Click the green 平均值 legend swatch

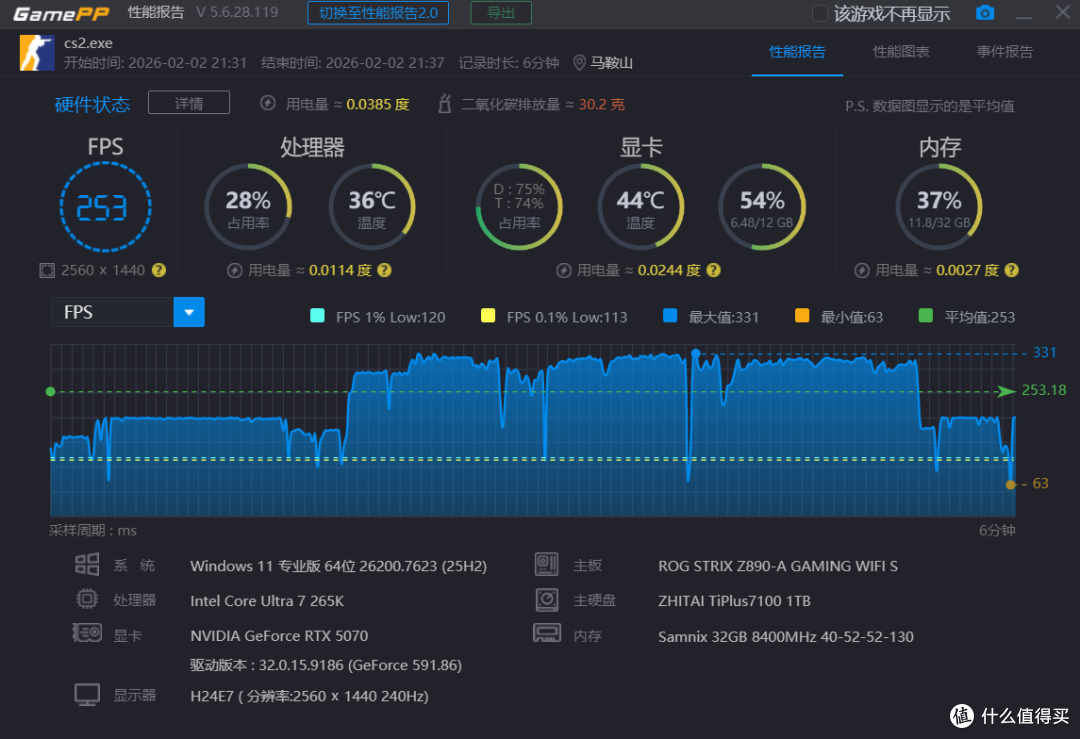[926, 315]
